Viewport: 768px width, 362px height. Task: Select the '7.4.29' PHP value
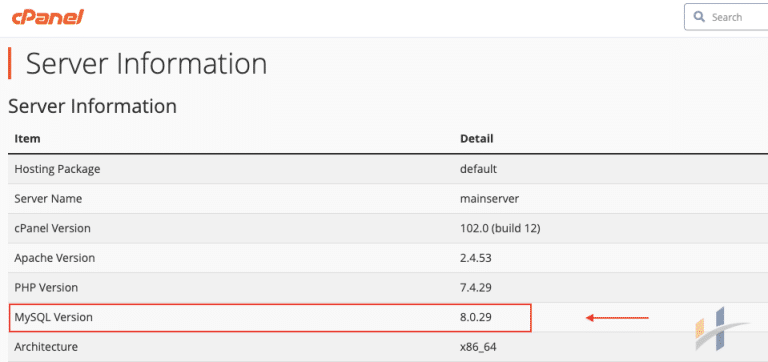point(476,288)
